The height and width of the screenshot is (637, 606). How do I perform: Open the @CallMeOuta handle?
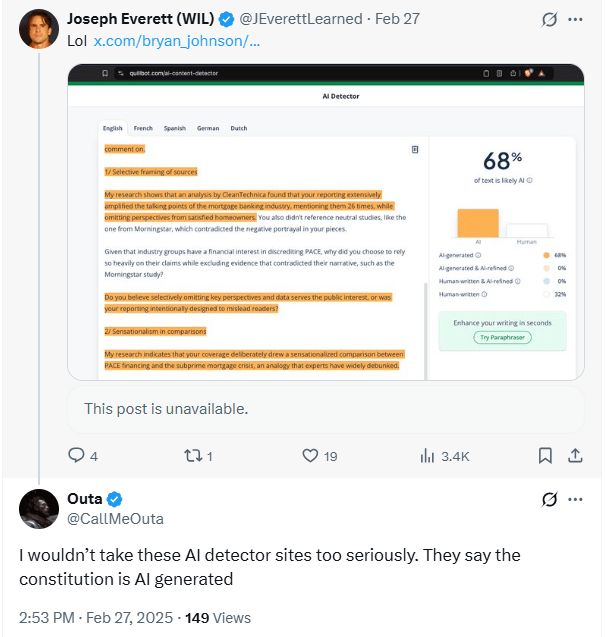coord(115,518)
